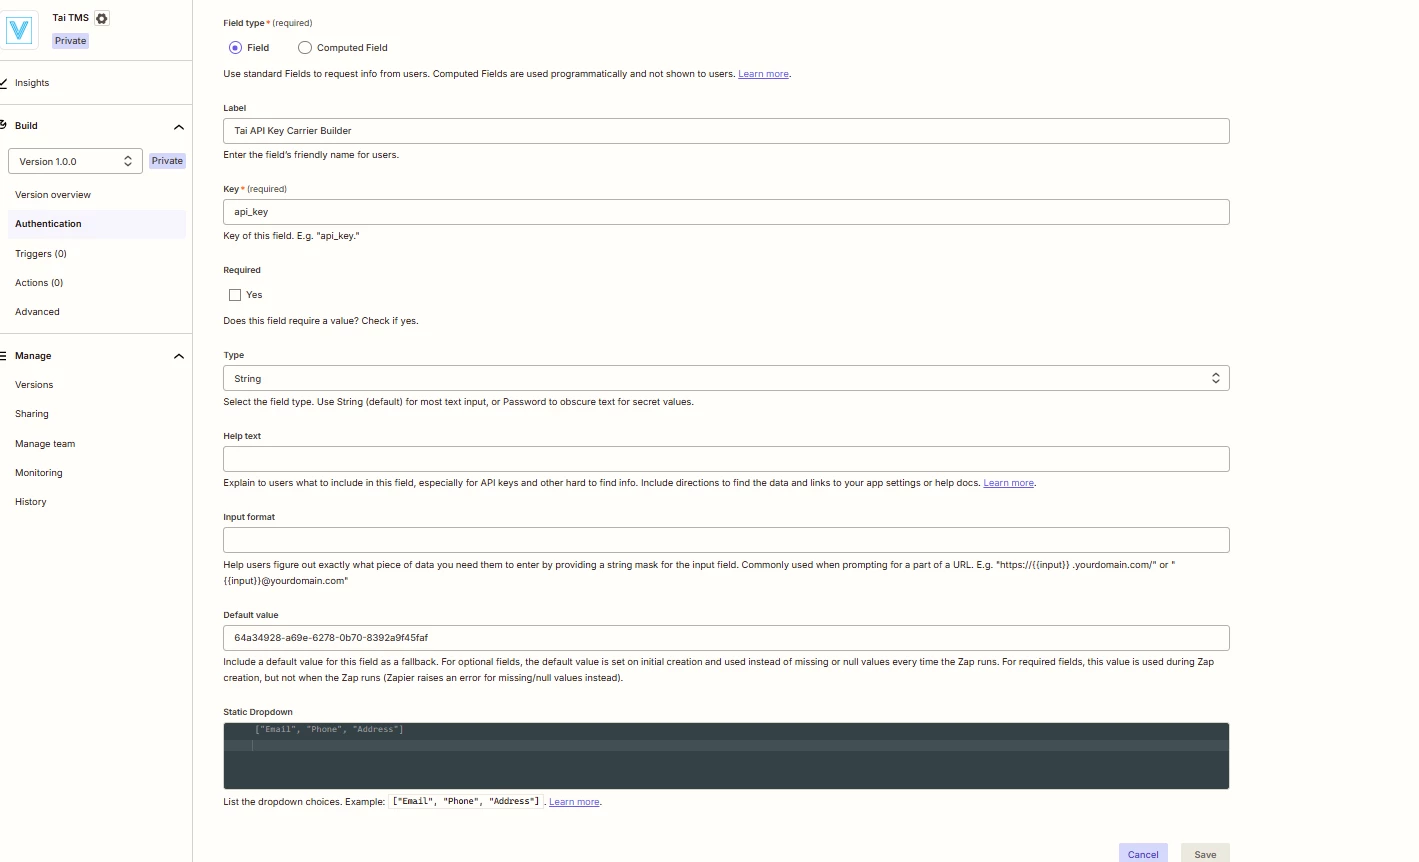1419x862 pixels.
Task: Click the Cancel button
Action: coord(1143,854)
